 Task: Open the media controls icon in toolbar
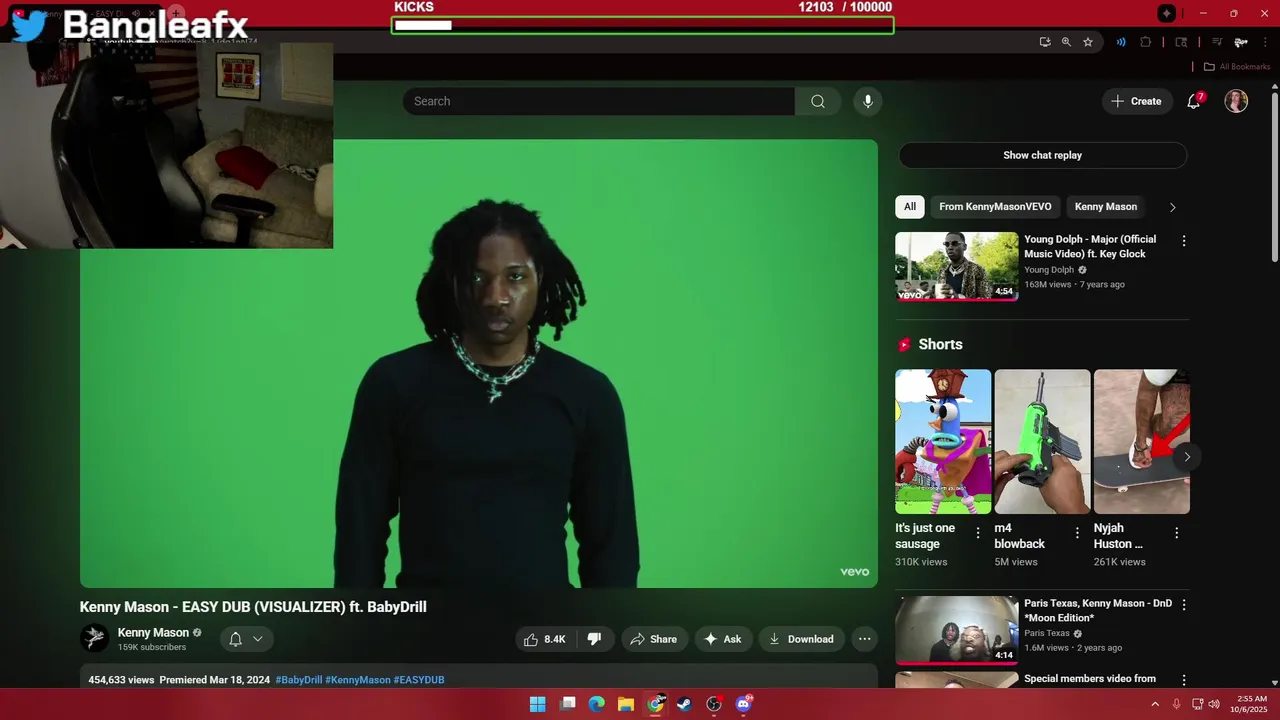tap(1217, 42)
